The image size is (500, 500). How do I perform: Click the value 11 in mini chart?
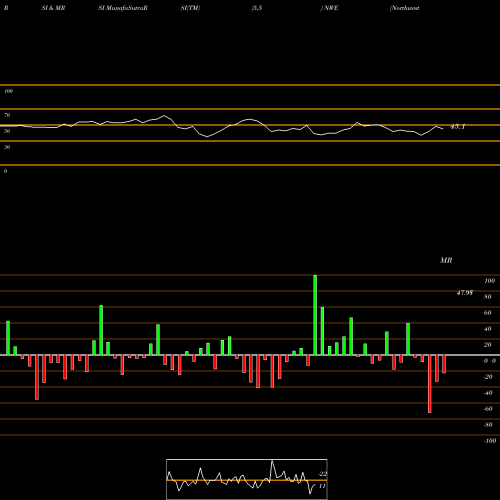[x=322, y=486]
